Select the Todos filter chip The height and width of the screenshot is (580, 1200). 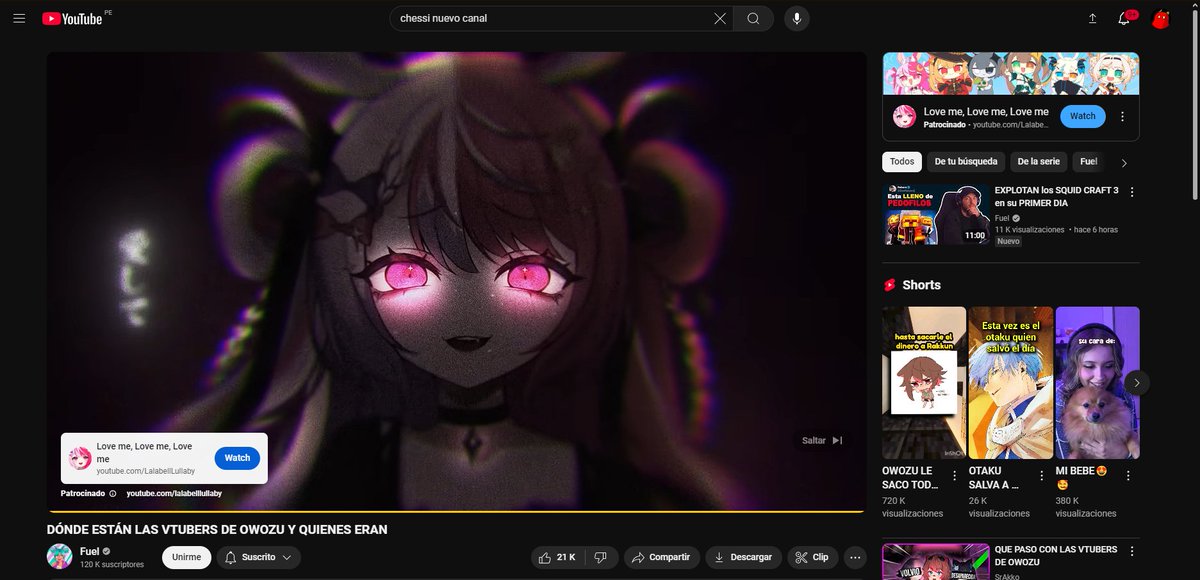tap(902, 161)
